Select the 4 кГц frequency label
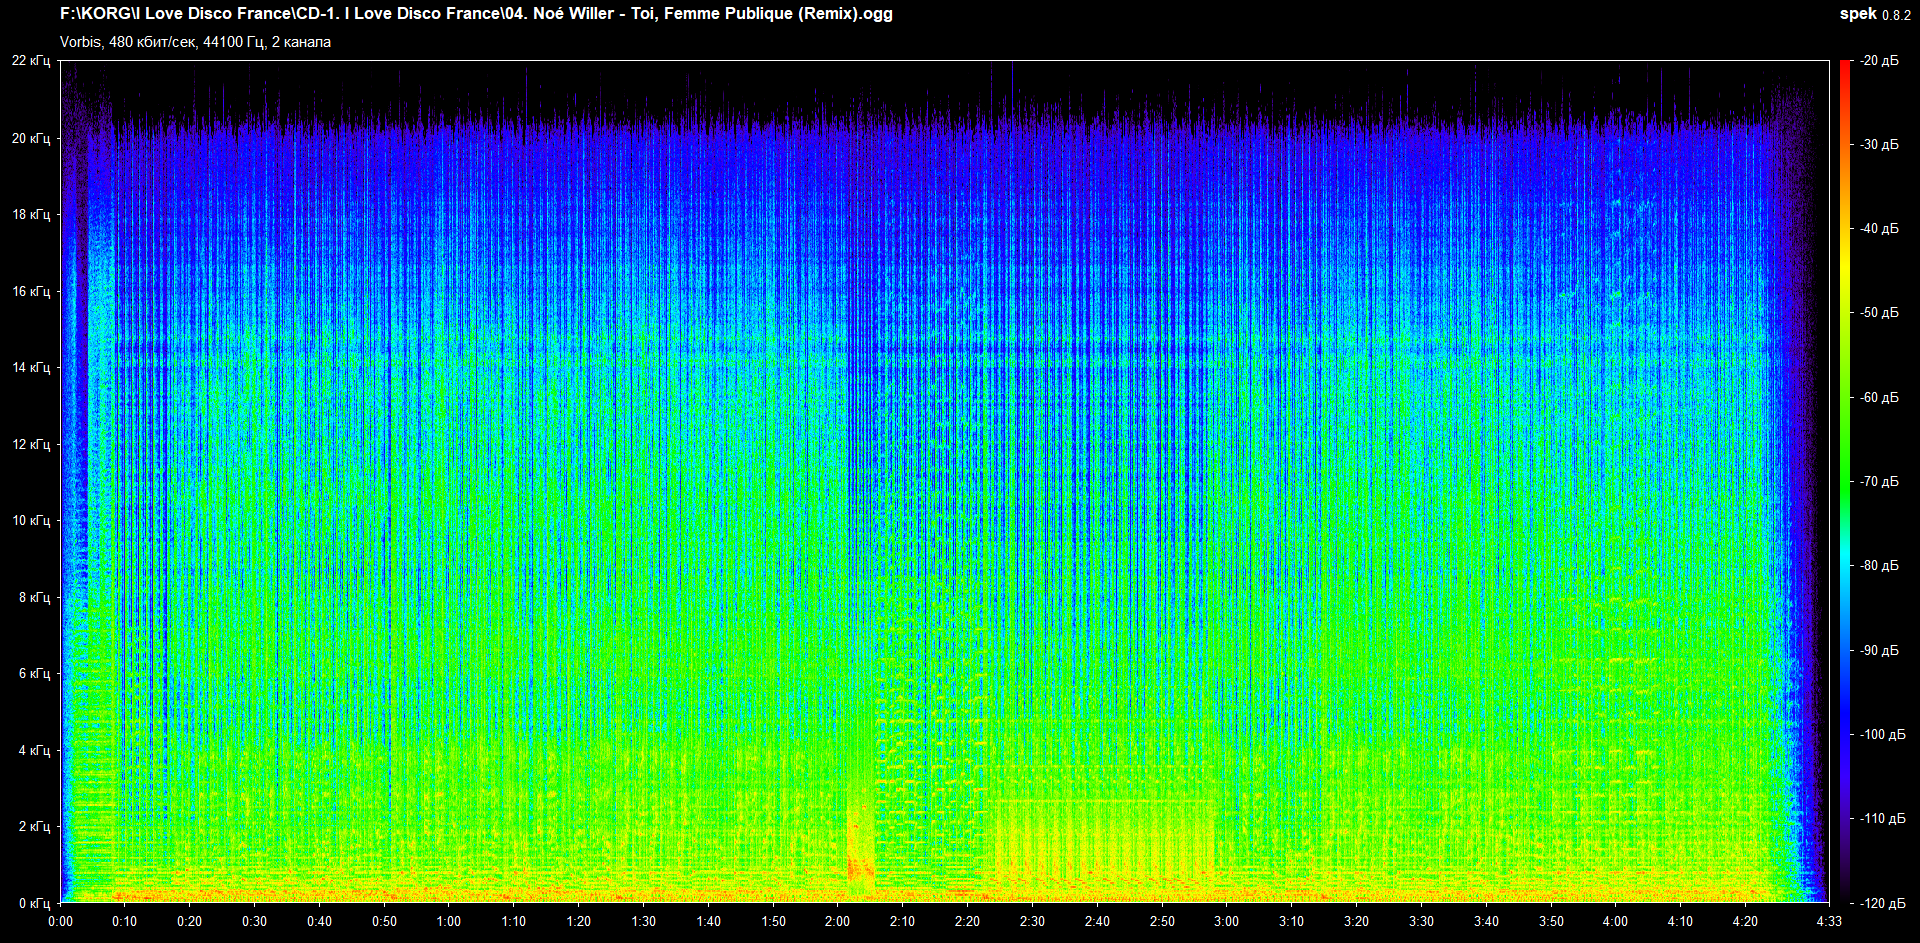 click(x=34, y=750)
